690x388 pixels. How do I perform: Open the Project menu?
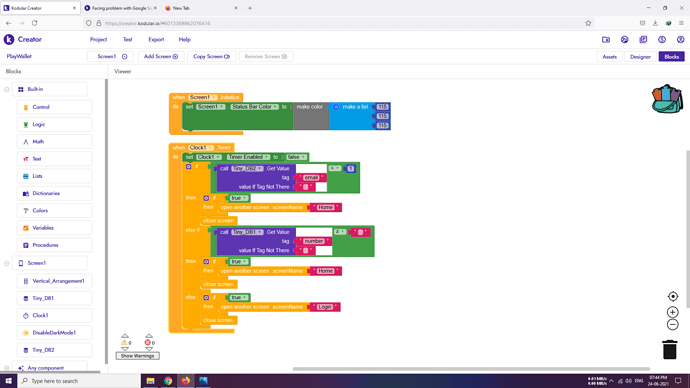point(99,40)
